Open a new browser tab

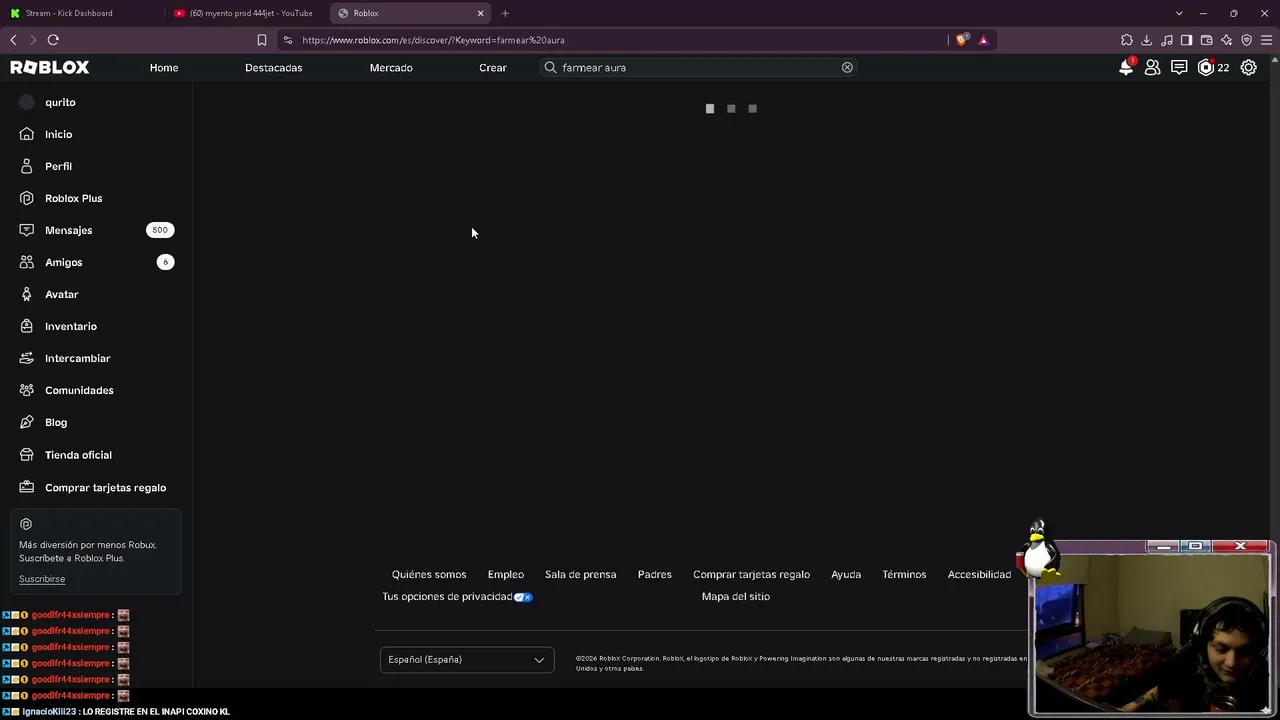click(505, 13)
